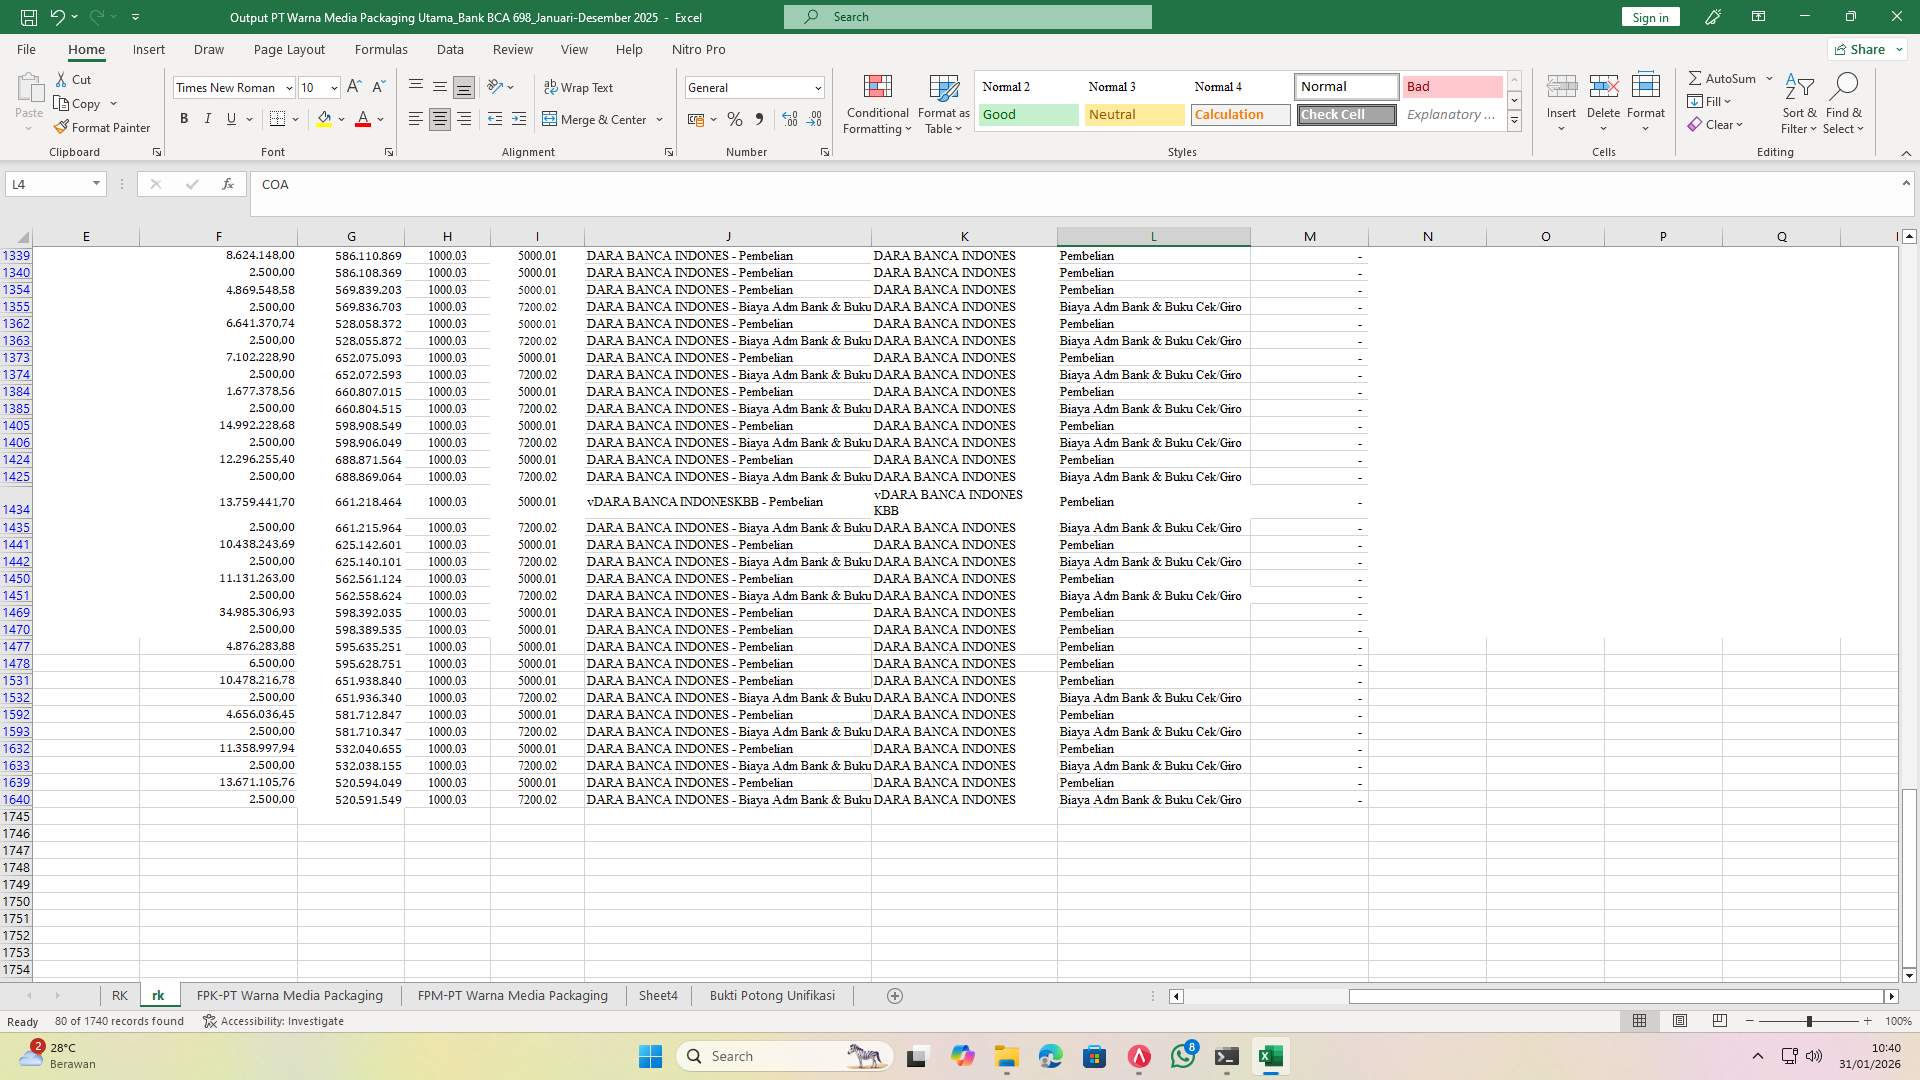The height and width of the screenshot is (1080, 1920).
Task: Open the font name dropdown
Action: click(x=288, y=87)
